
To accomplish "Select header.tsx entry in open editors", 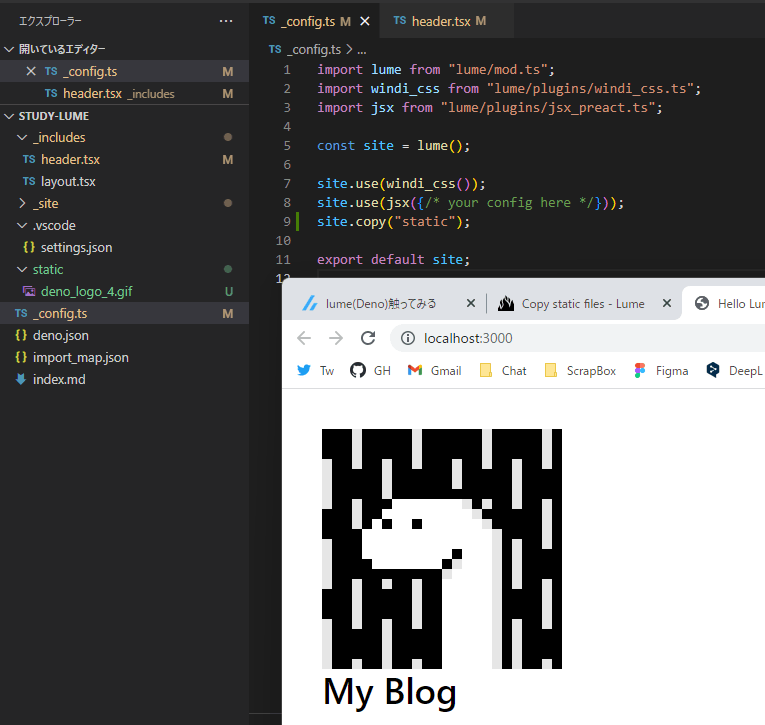I will coord(124,93).
